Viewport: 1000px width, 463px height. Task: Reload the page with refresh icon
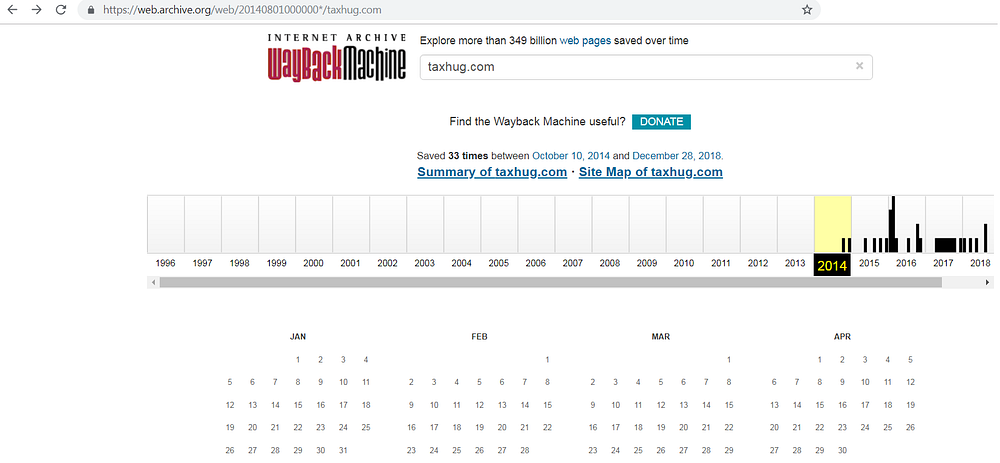click(x=61, y=10)
